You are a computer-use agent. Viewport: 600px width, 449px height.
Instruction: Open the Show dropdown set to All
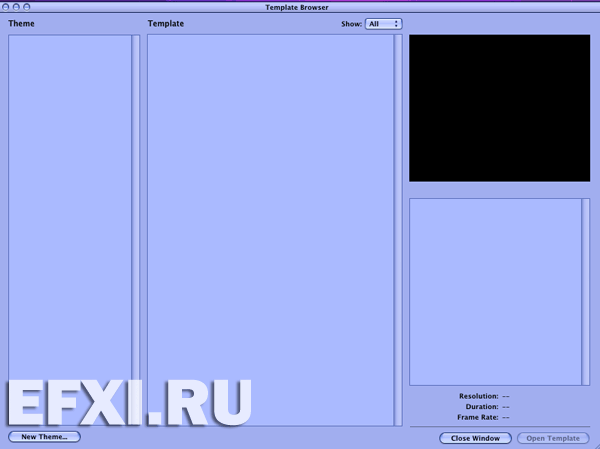coord(383,24)
